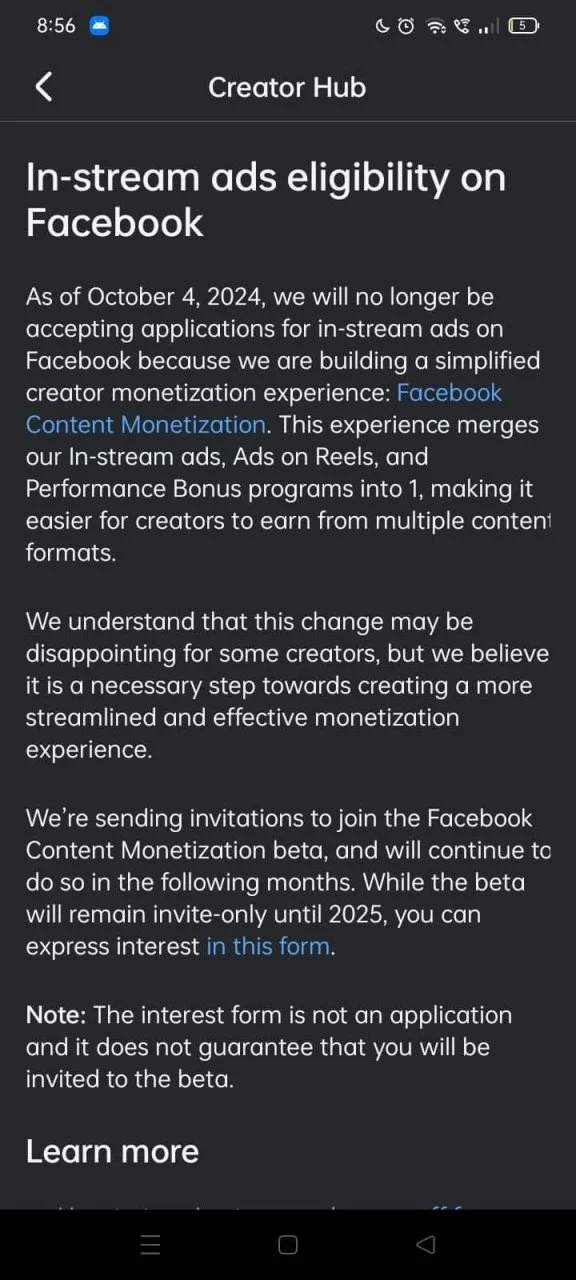This screenshot has height=1280, width=576.
Task: Tap the Wi-Fi status icon
Action: tap(436, 27)
